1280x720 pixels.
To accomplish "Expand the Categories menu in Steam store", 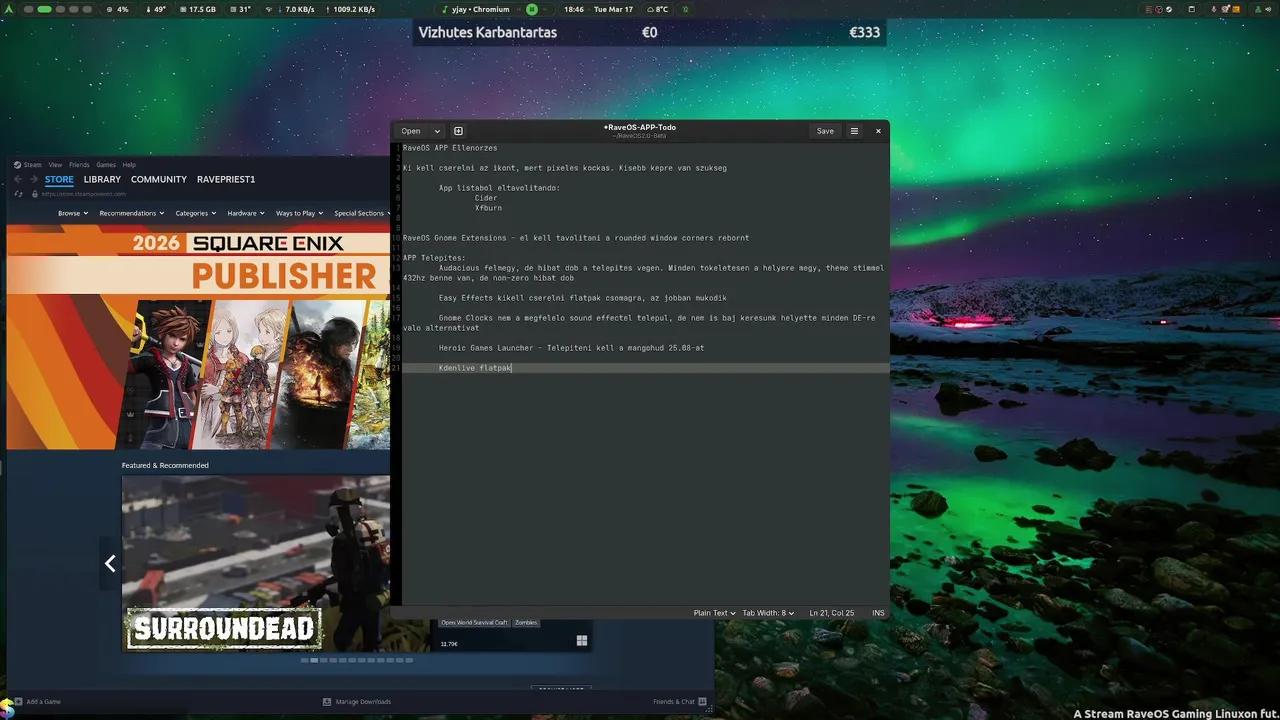I will [196, 213].
